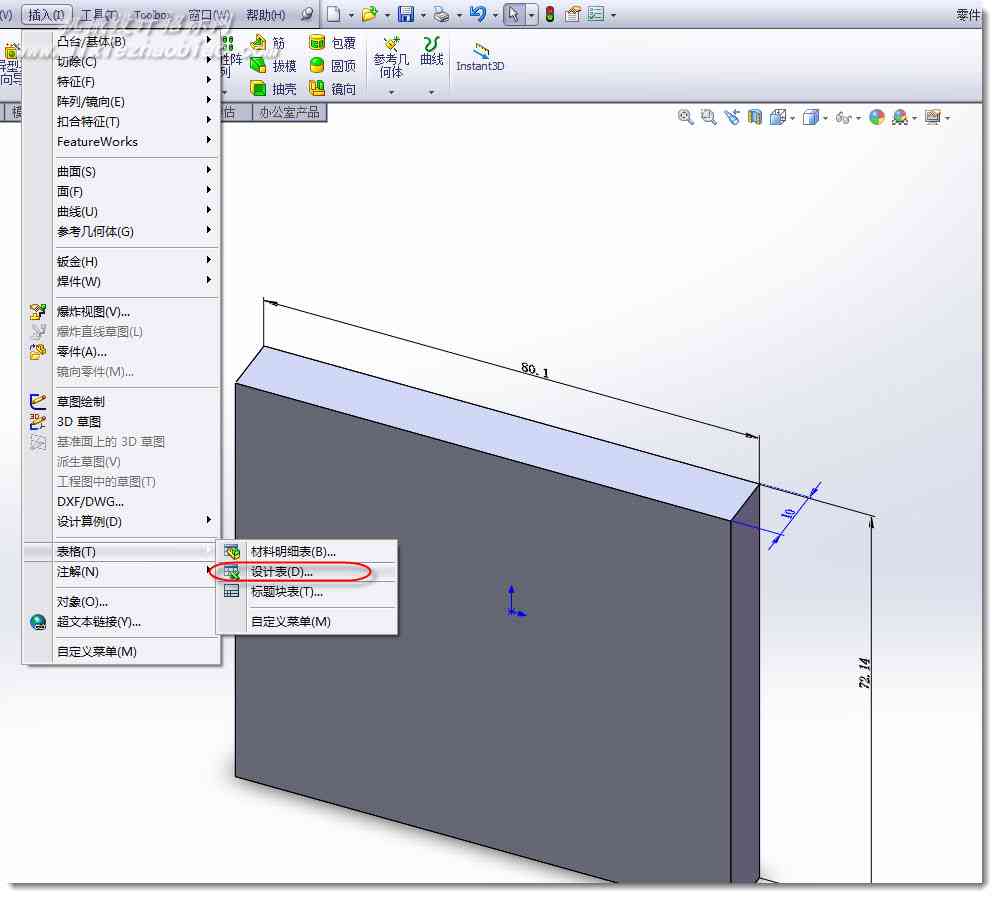Open dropdown arrow next to Open folder
The image size is (997, 898).
click(387, 15)
